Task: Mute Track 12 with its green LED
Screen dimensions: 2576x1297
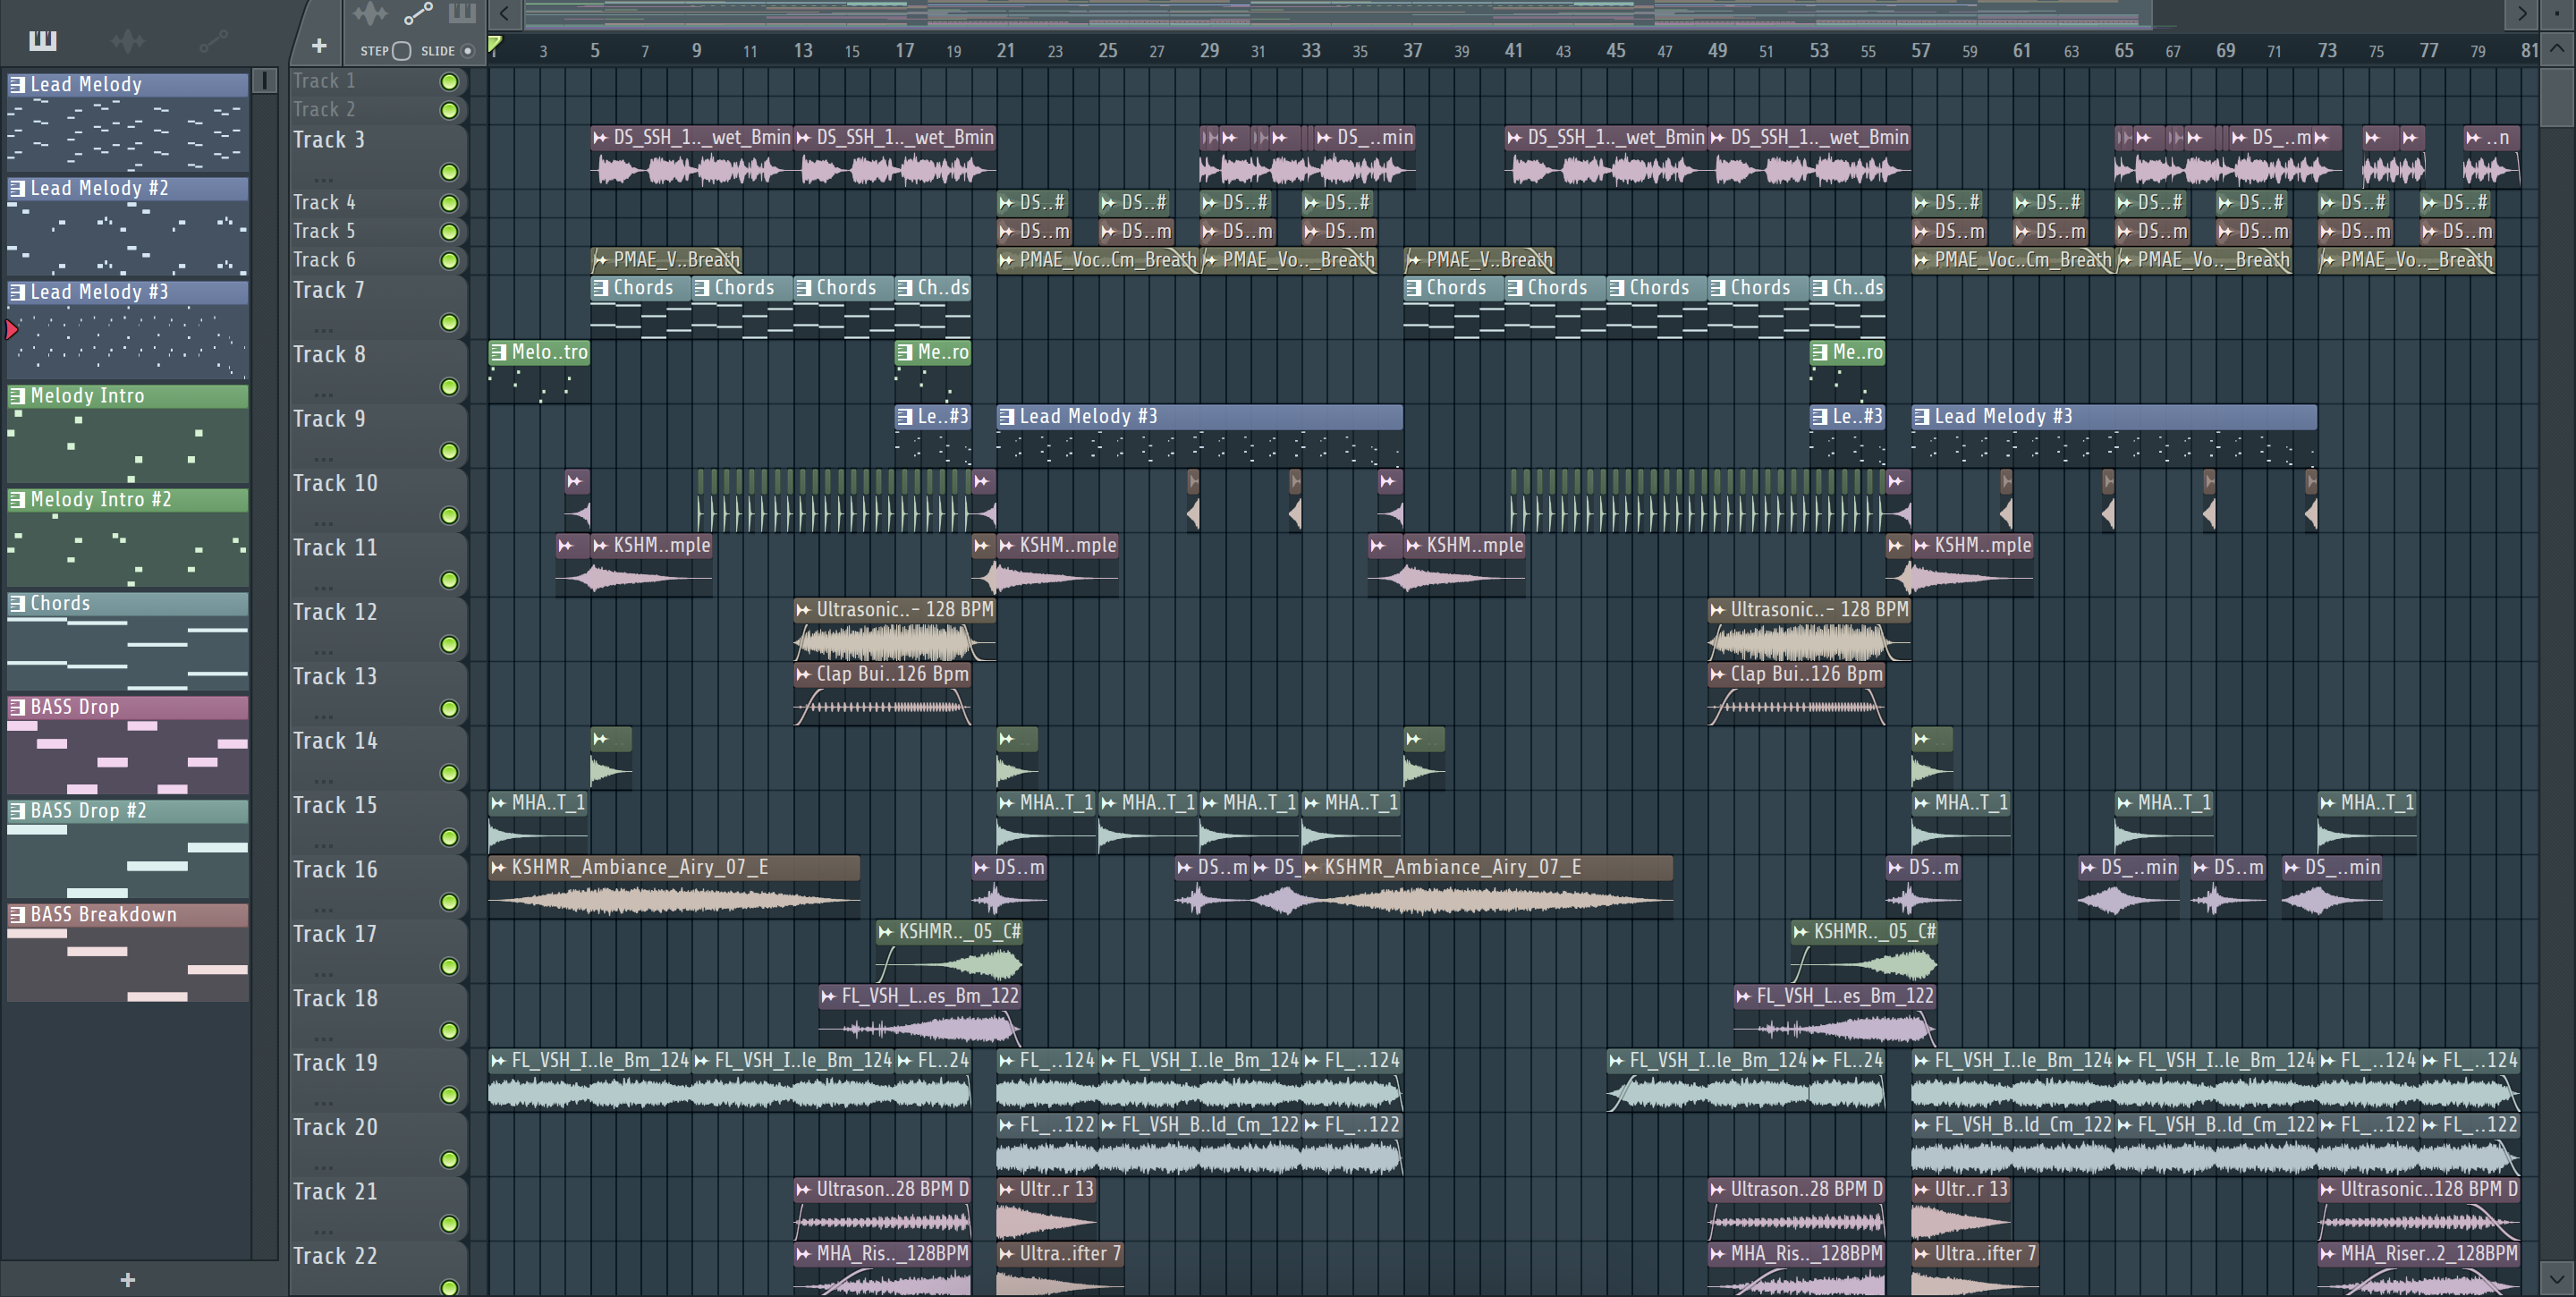Action: coord(449,644)
